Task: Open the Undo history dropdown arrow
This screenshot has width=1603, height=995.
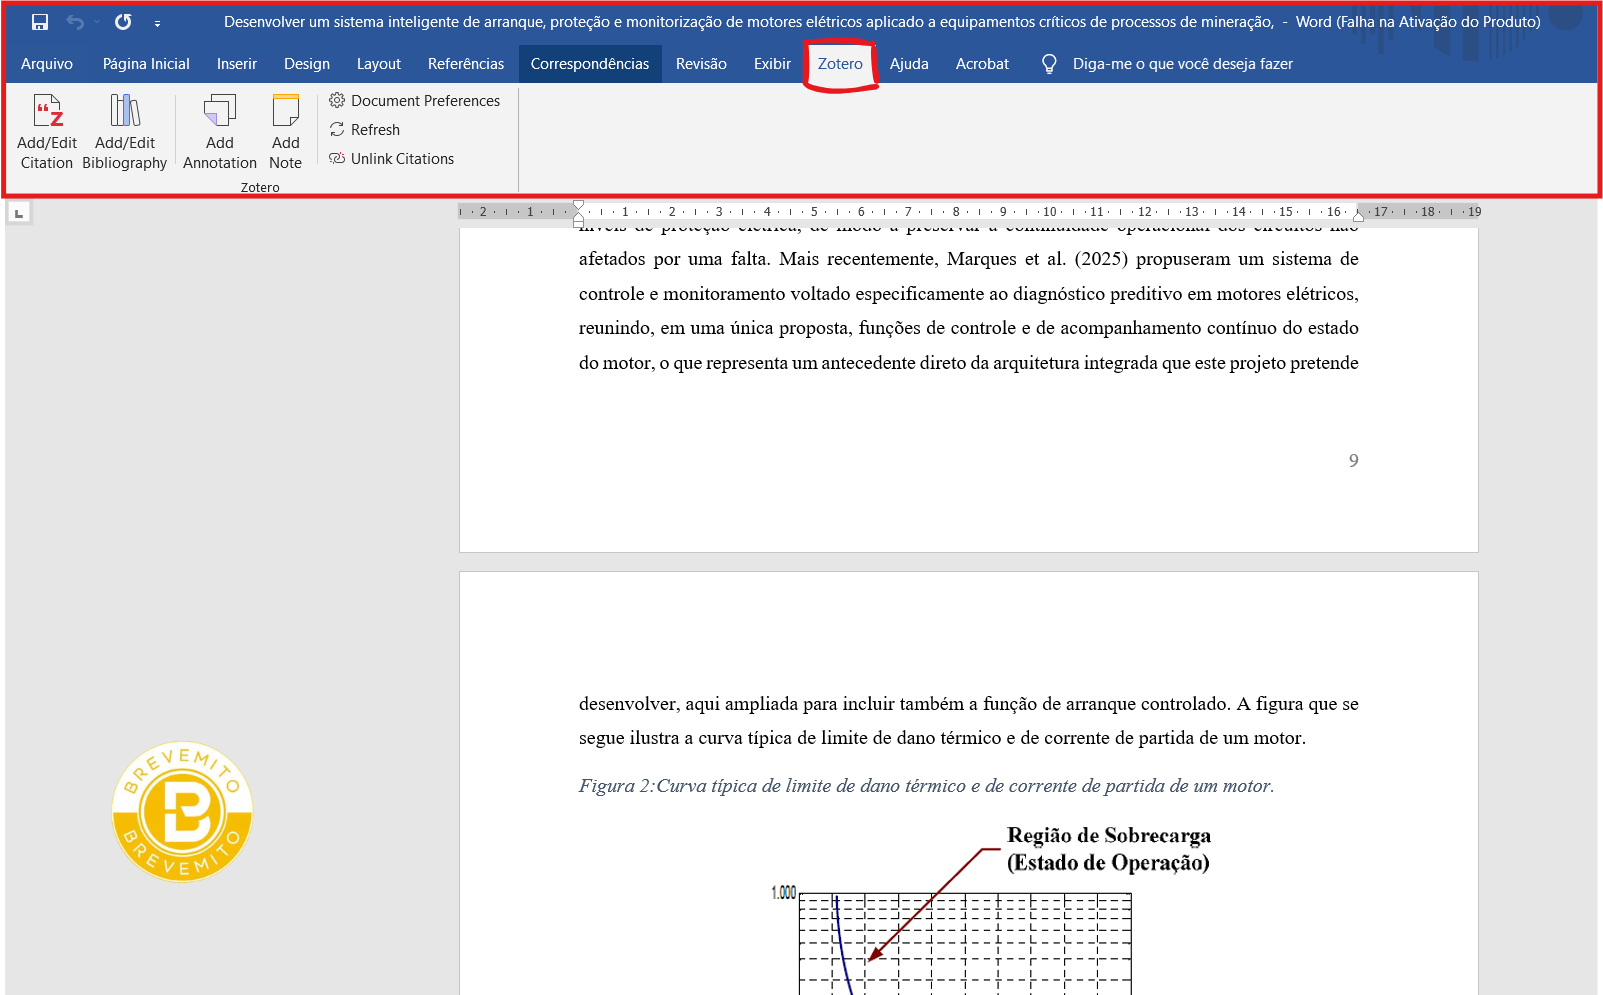Action: (x=97, y=22)
